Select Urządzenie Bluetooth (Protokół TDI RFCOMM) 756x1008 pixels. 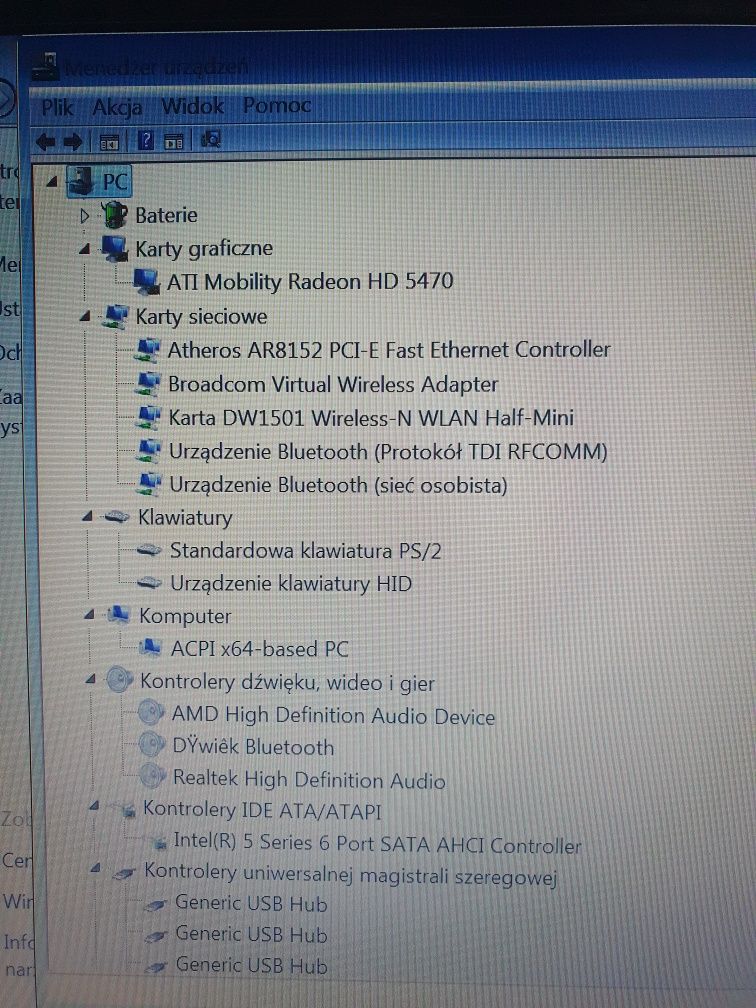pos(388,452)
